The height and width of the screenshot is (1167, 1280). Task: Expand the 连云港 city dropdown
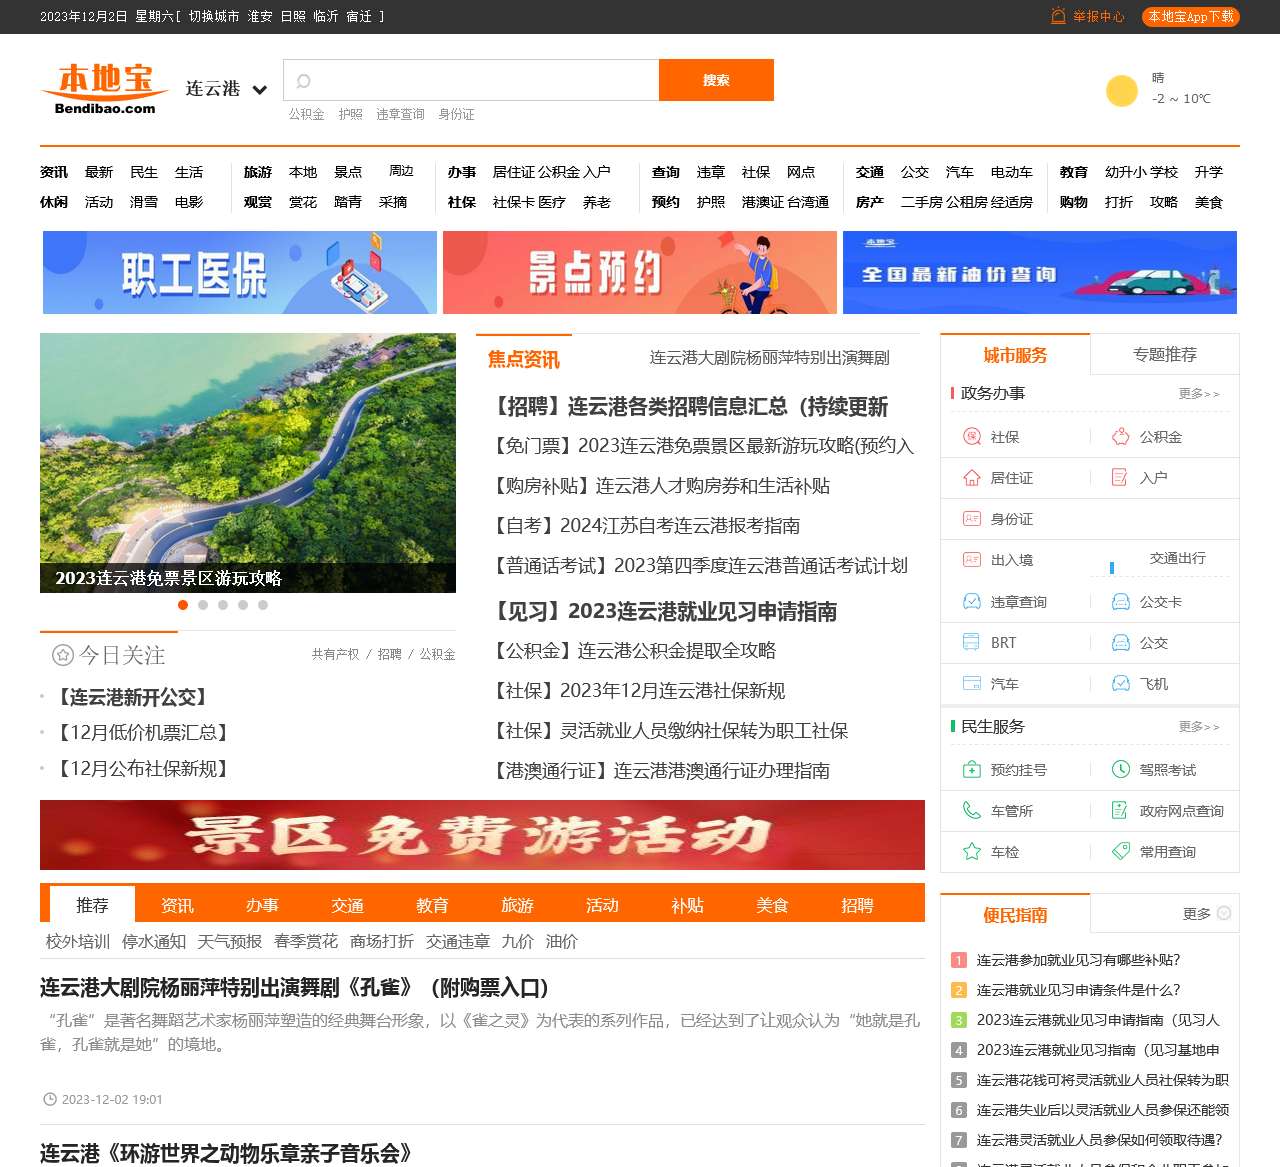(259, 90)
